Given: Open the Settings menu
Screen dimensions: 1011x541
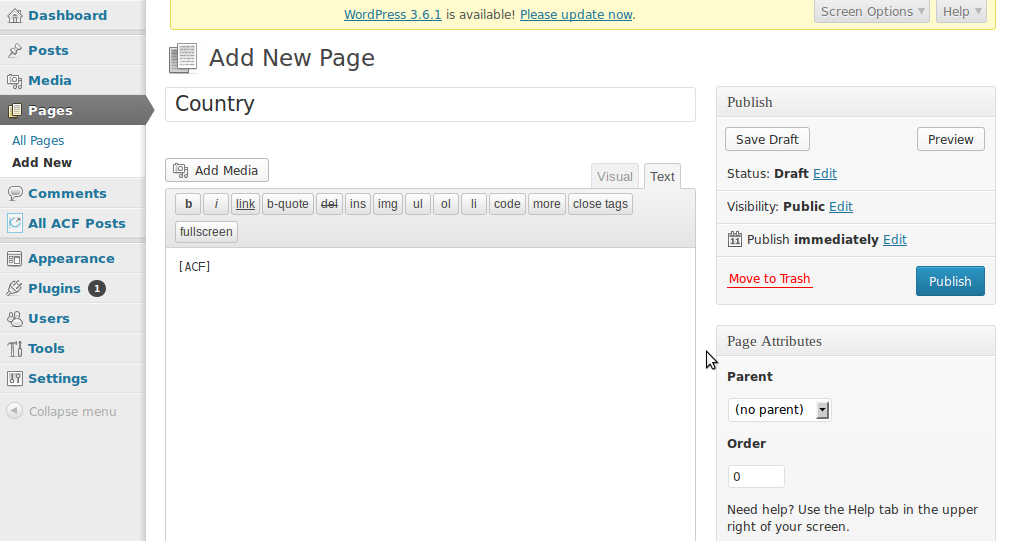Looking at the screenshot, I should coord(57,379).
